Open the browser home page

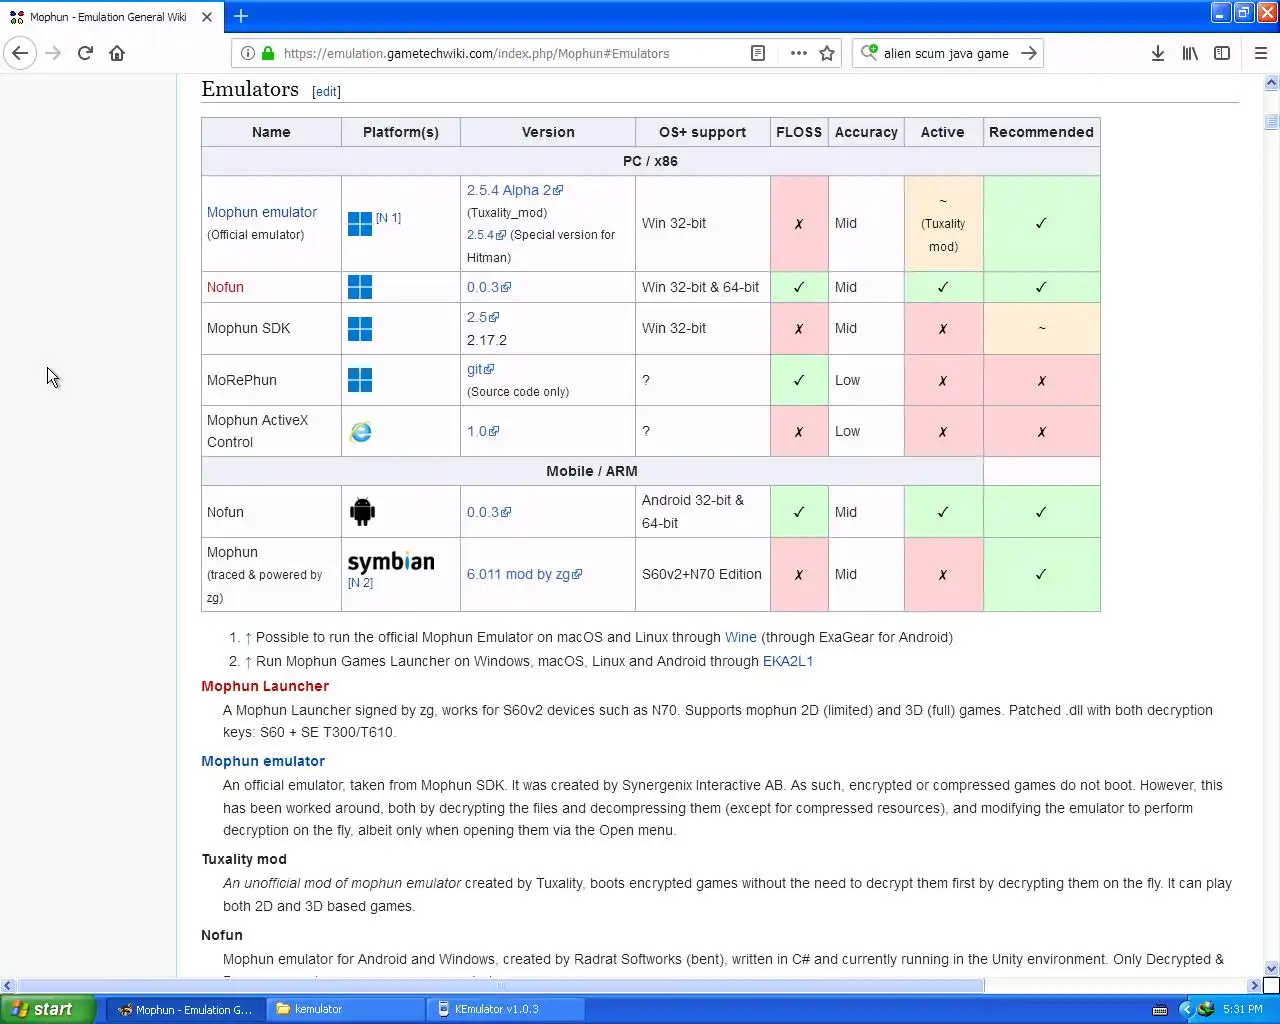click(x=117, y=53)
